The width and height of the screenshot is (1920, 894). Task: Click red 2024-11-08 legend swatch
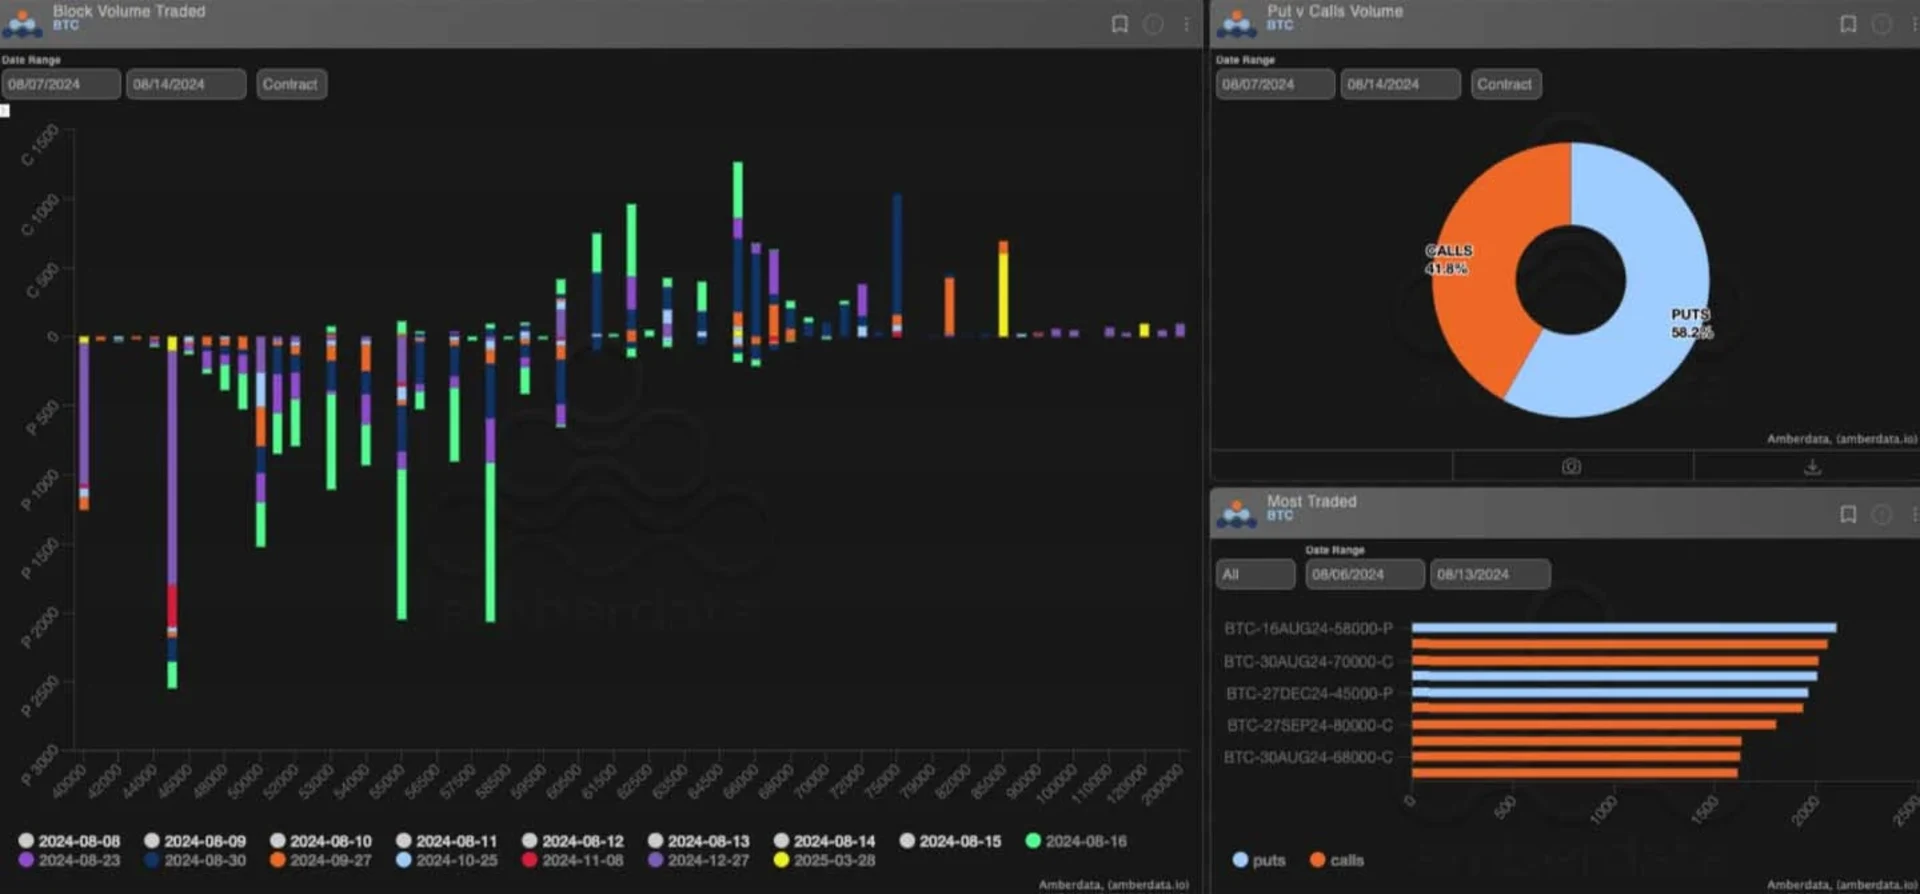(530, 860)
